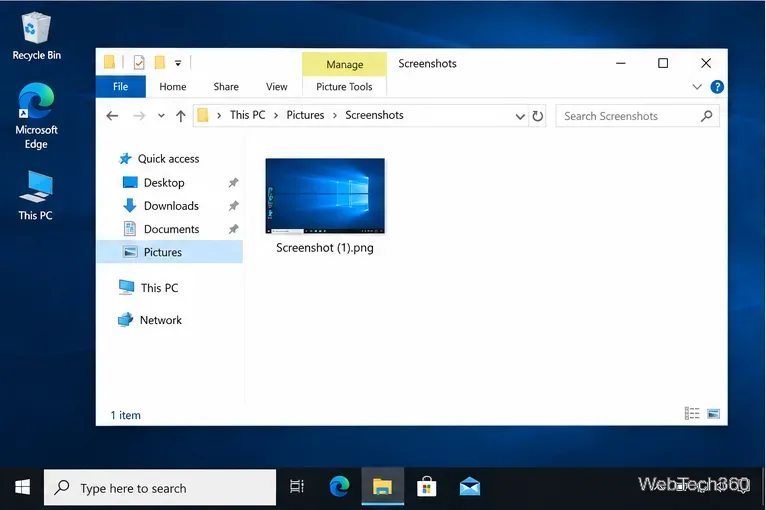Image resolution: width=766 pixels, height=510 pixels.
Task: Go up one folder level
Action: 181,116
